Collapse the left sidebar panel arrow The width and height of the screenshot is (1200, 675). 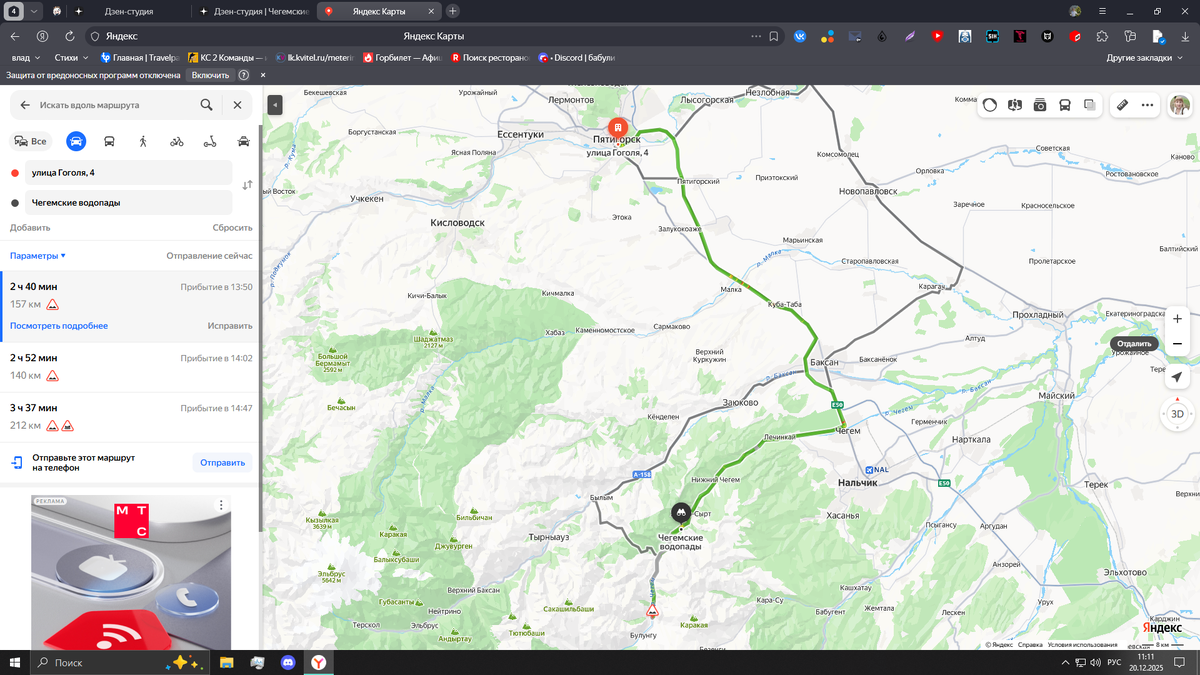(x=275, y=105)
